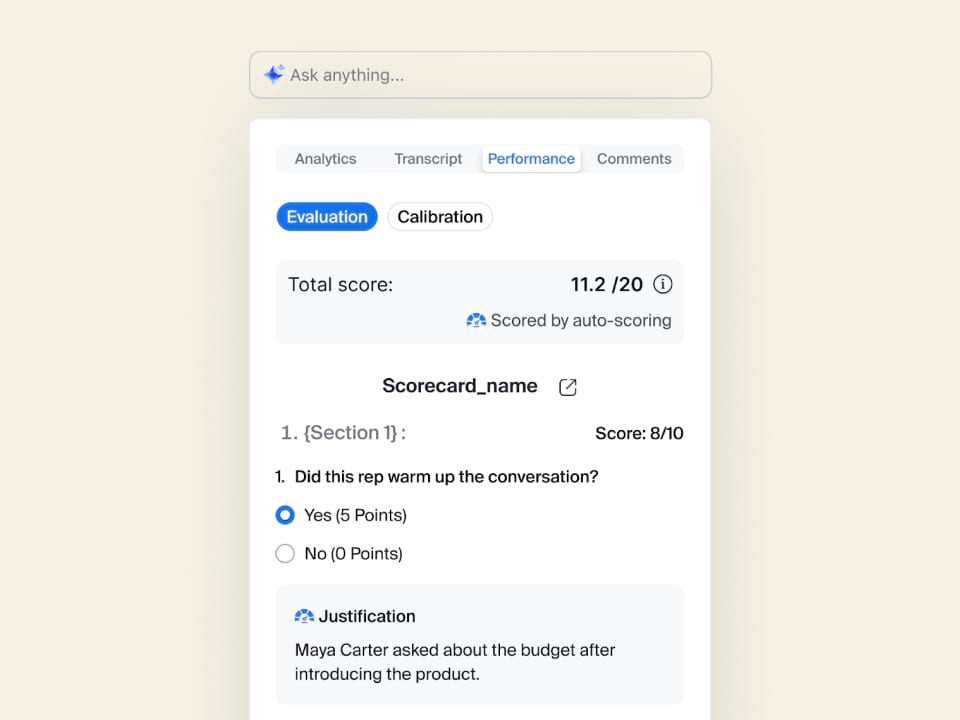
Task: Go to the Comments tab
Action: click(634, 159)
